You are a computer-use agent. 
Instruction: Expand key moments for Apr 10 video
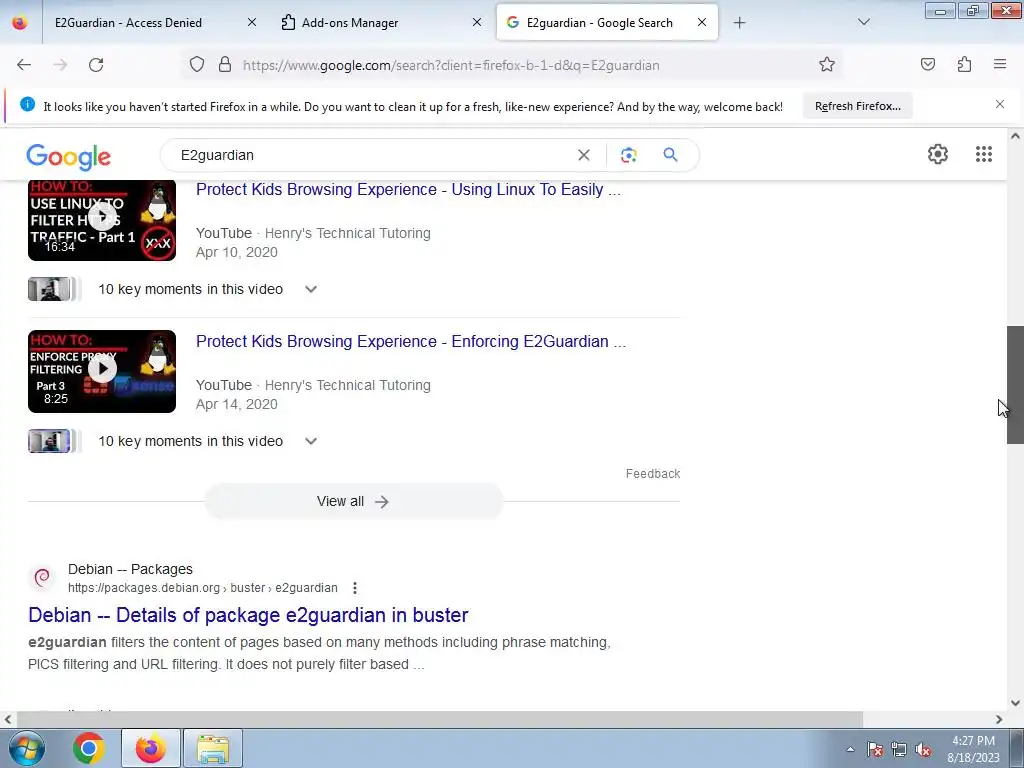[x=311, y=289]
